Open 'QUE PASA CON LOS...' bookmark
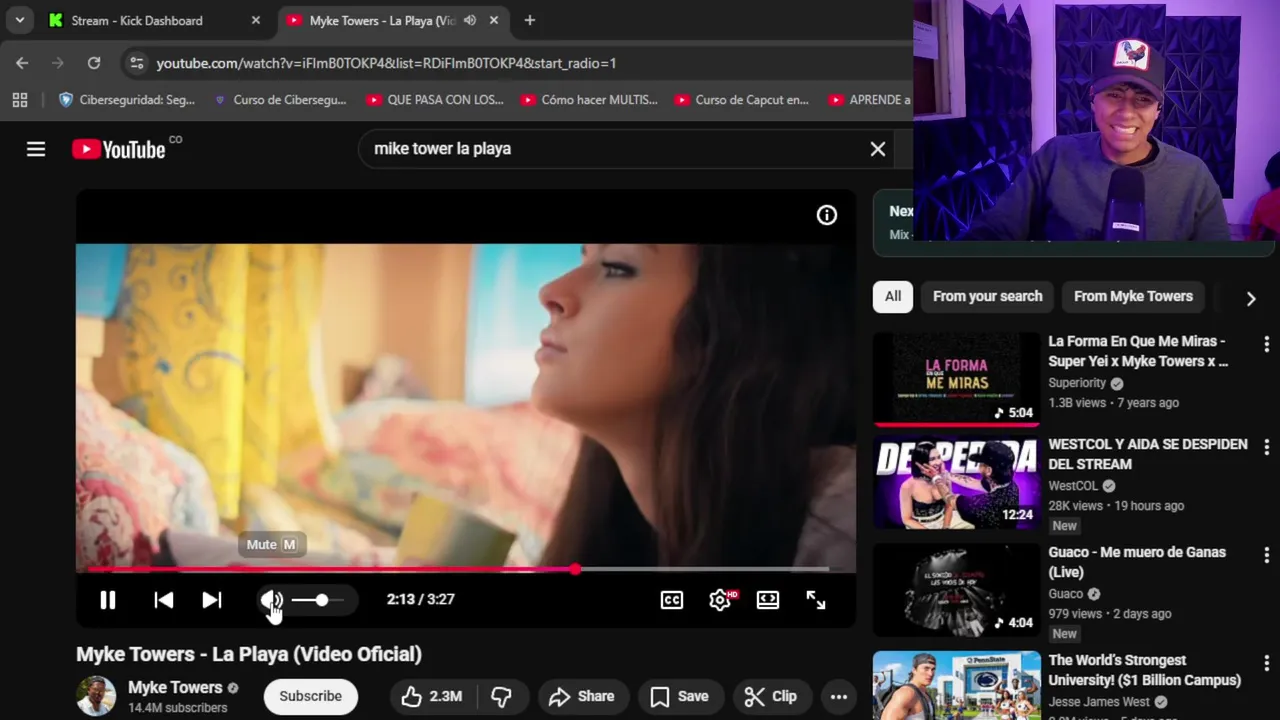 [435, 100]
